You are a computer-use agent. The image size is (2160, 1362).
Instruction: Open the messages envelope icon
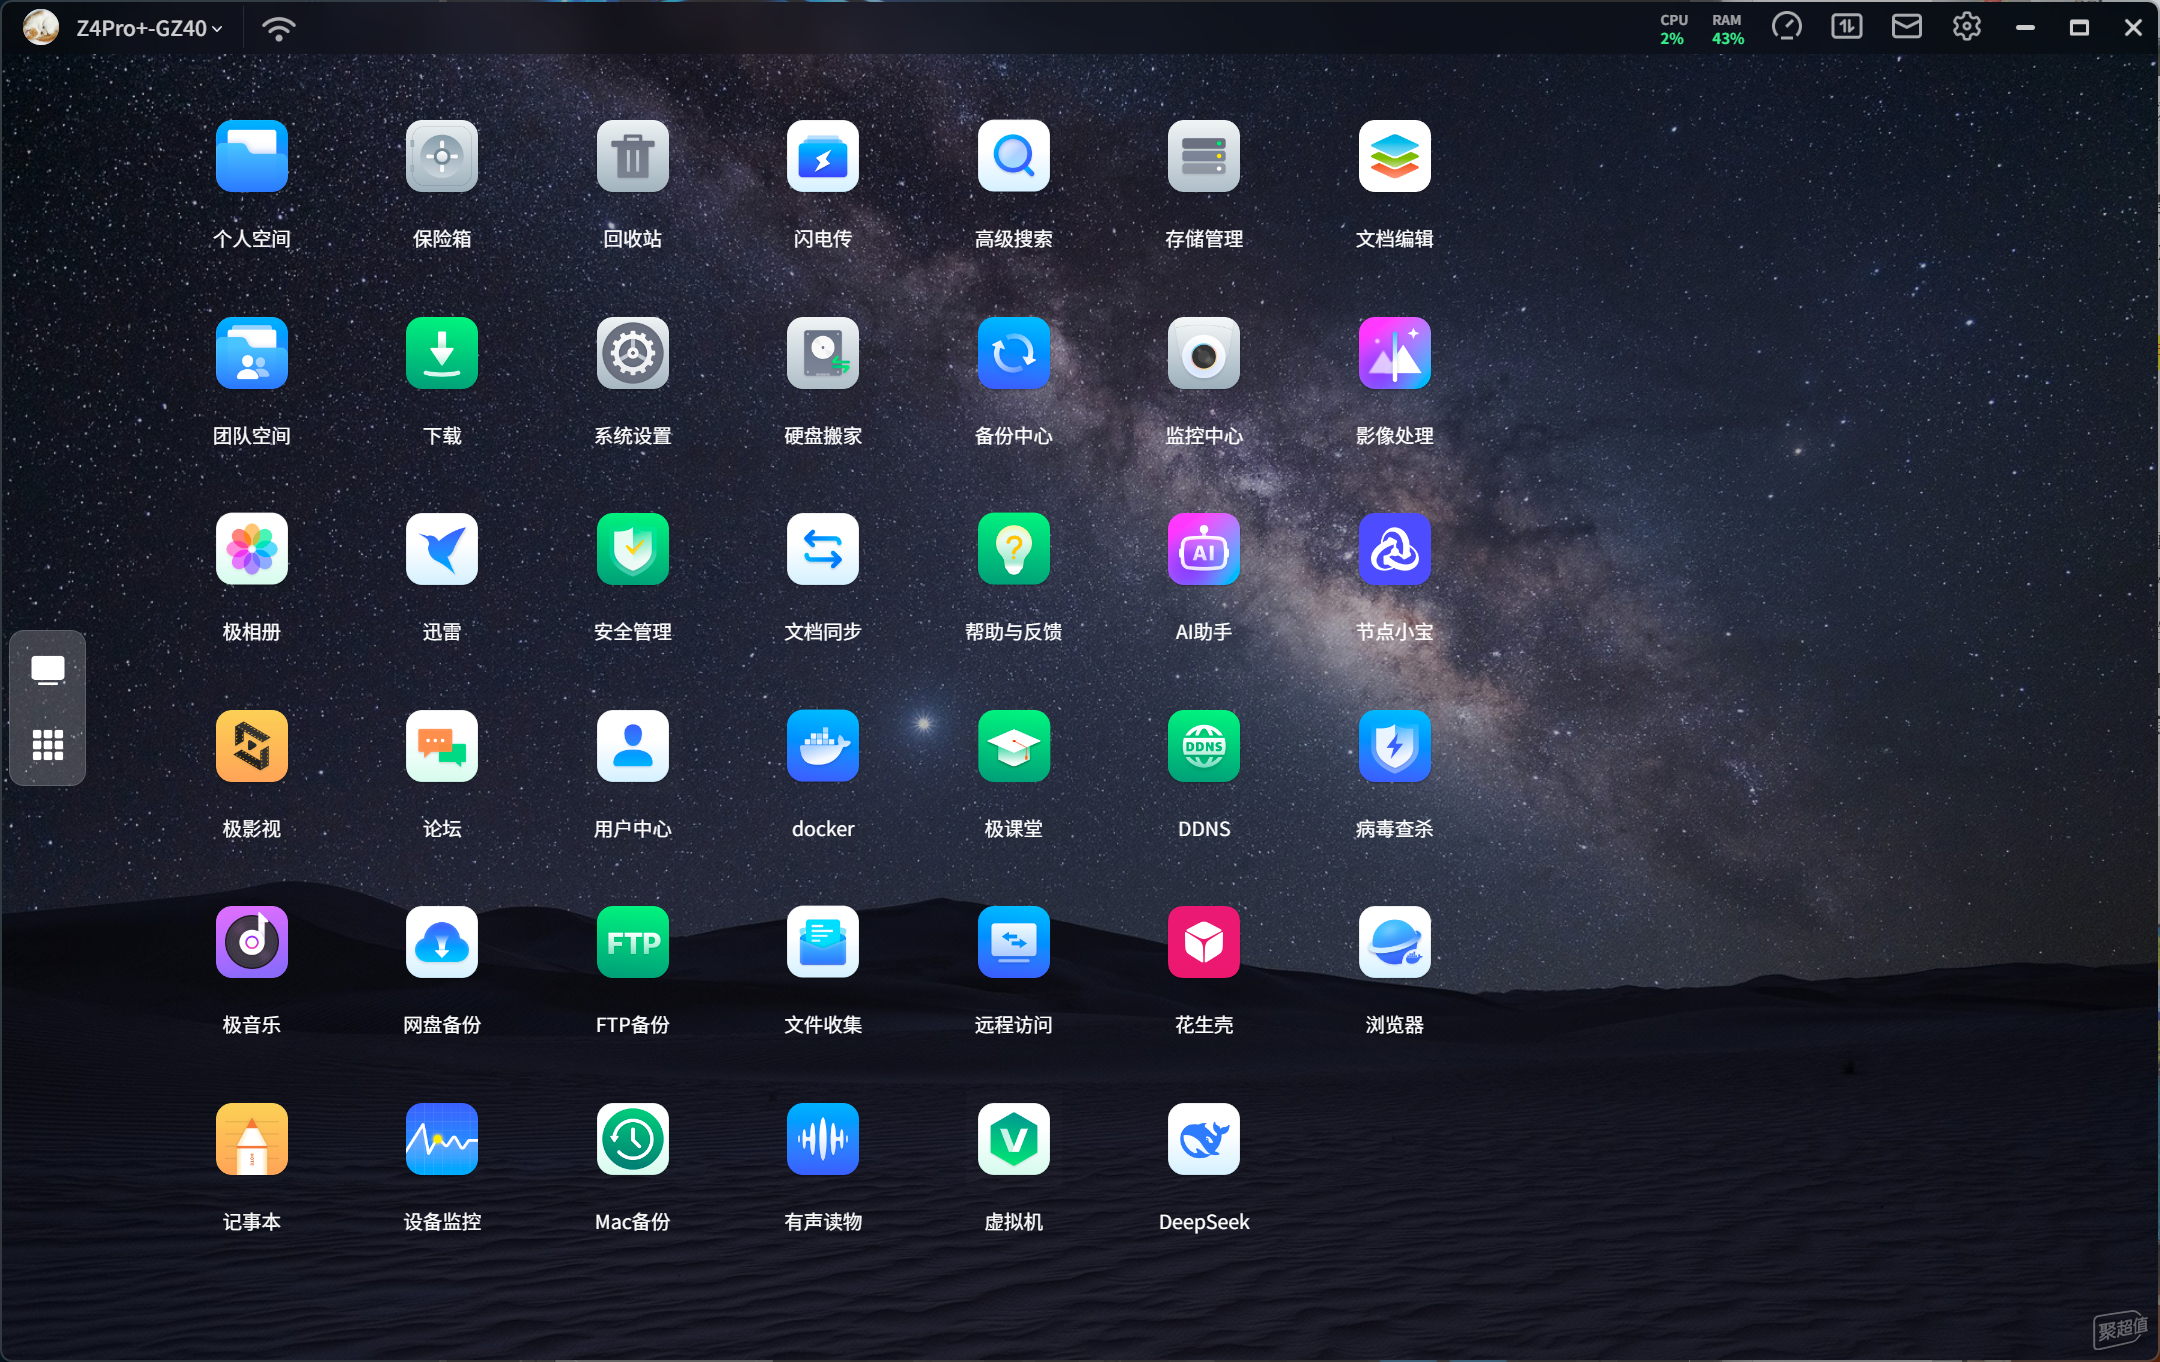coord(1906,27)
